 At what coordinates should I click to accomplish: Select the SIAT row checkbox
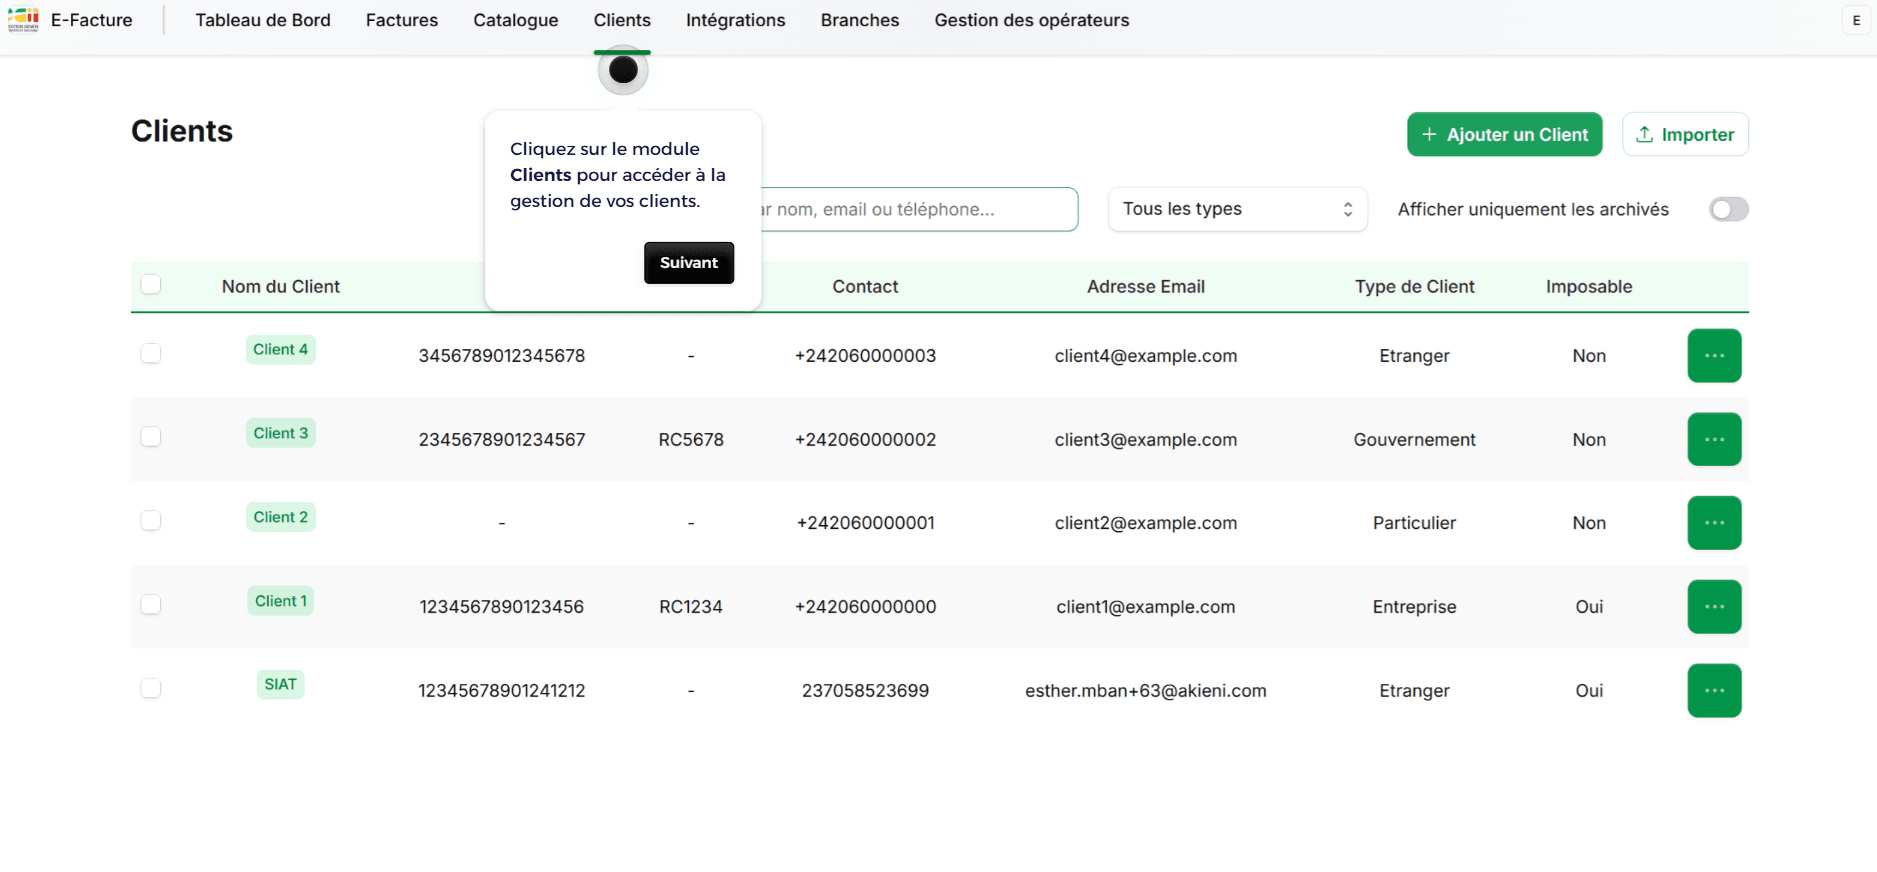pos(151,688)
